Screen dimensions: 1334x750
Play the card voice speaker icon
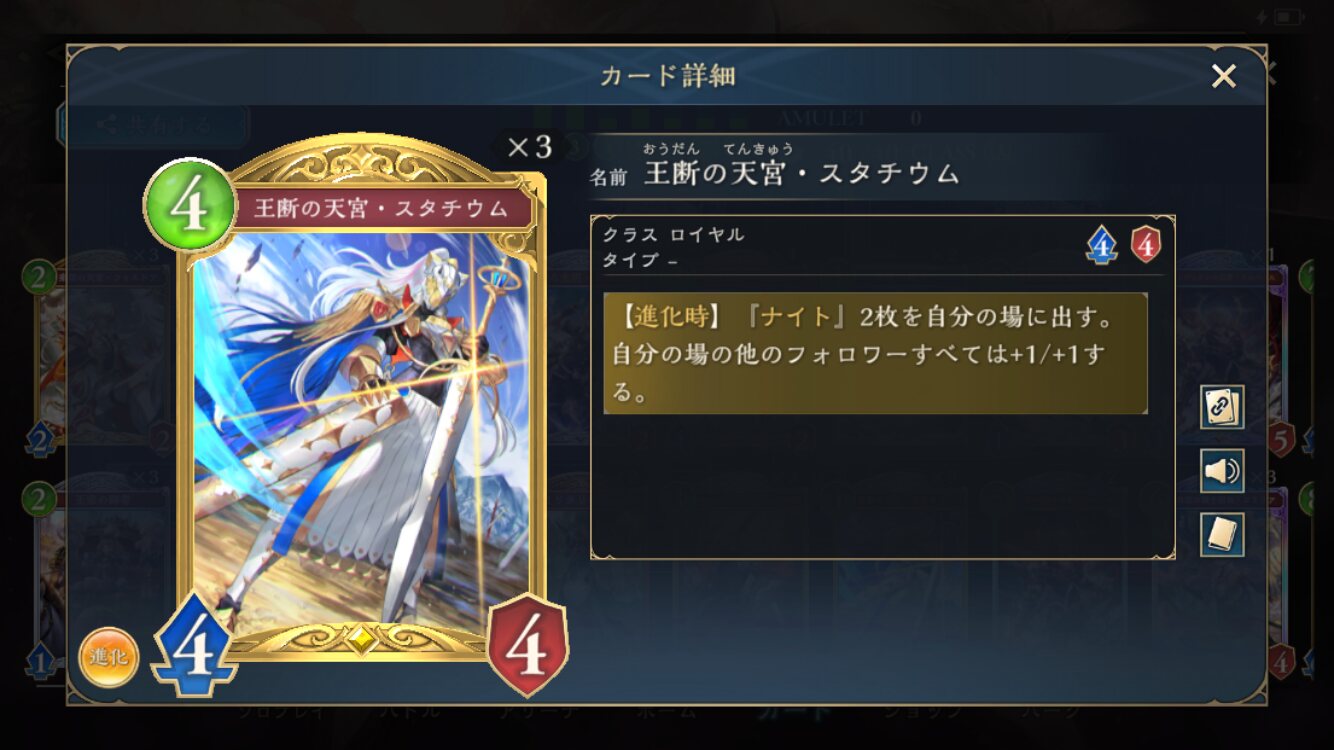coord(1222,471)
